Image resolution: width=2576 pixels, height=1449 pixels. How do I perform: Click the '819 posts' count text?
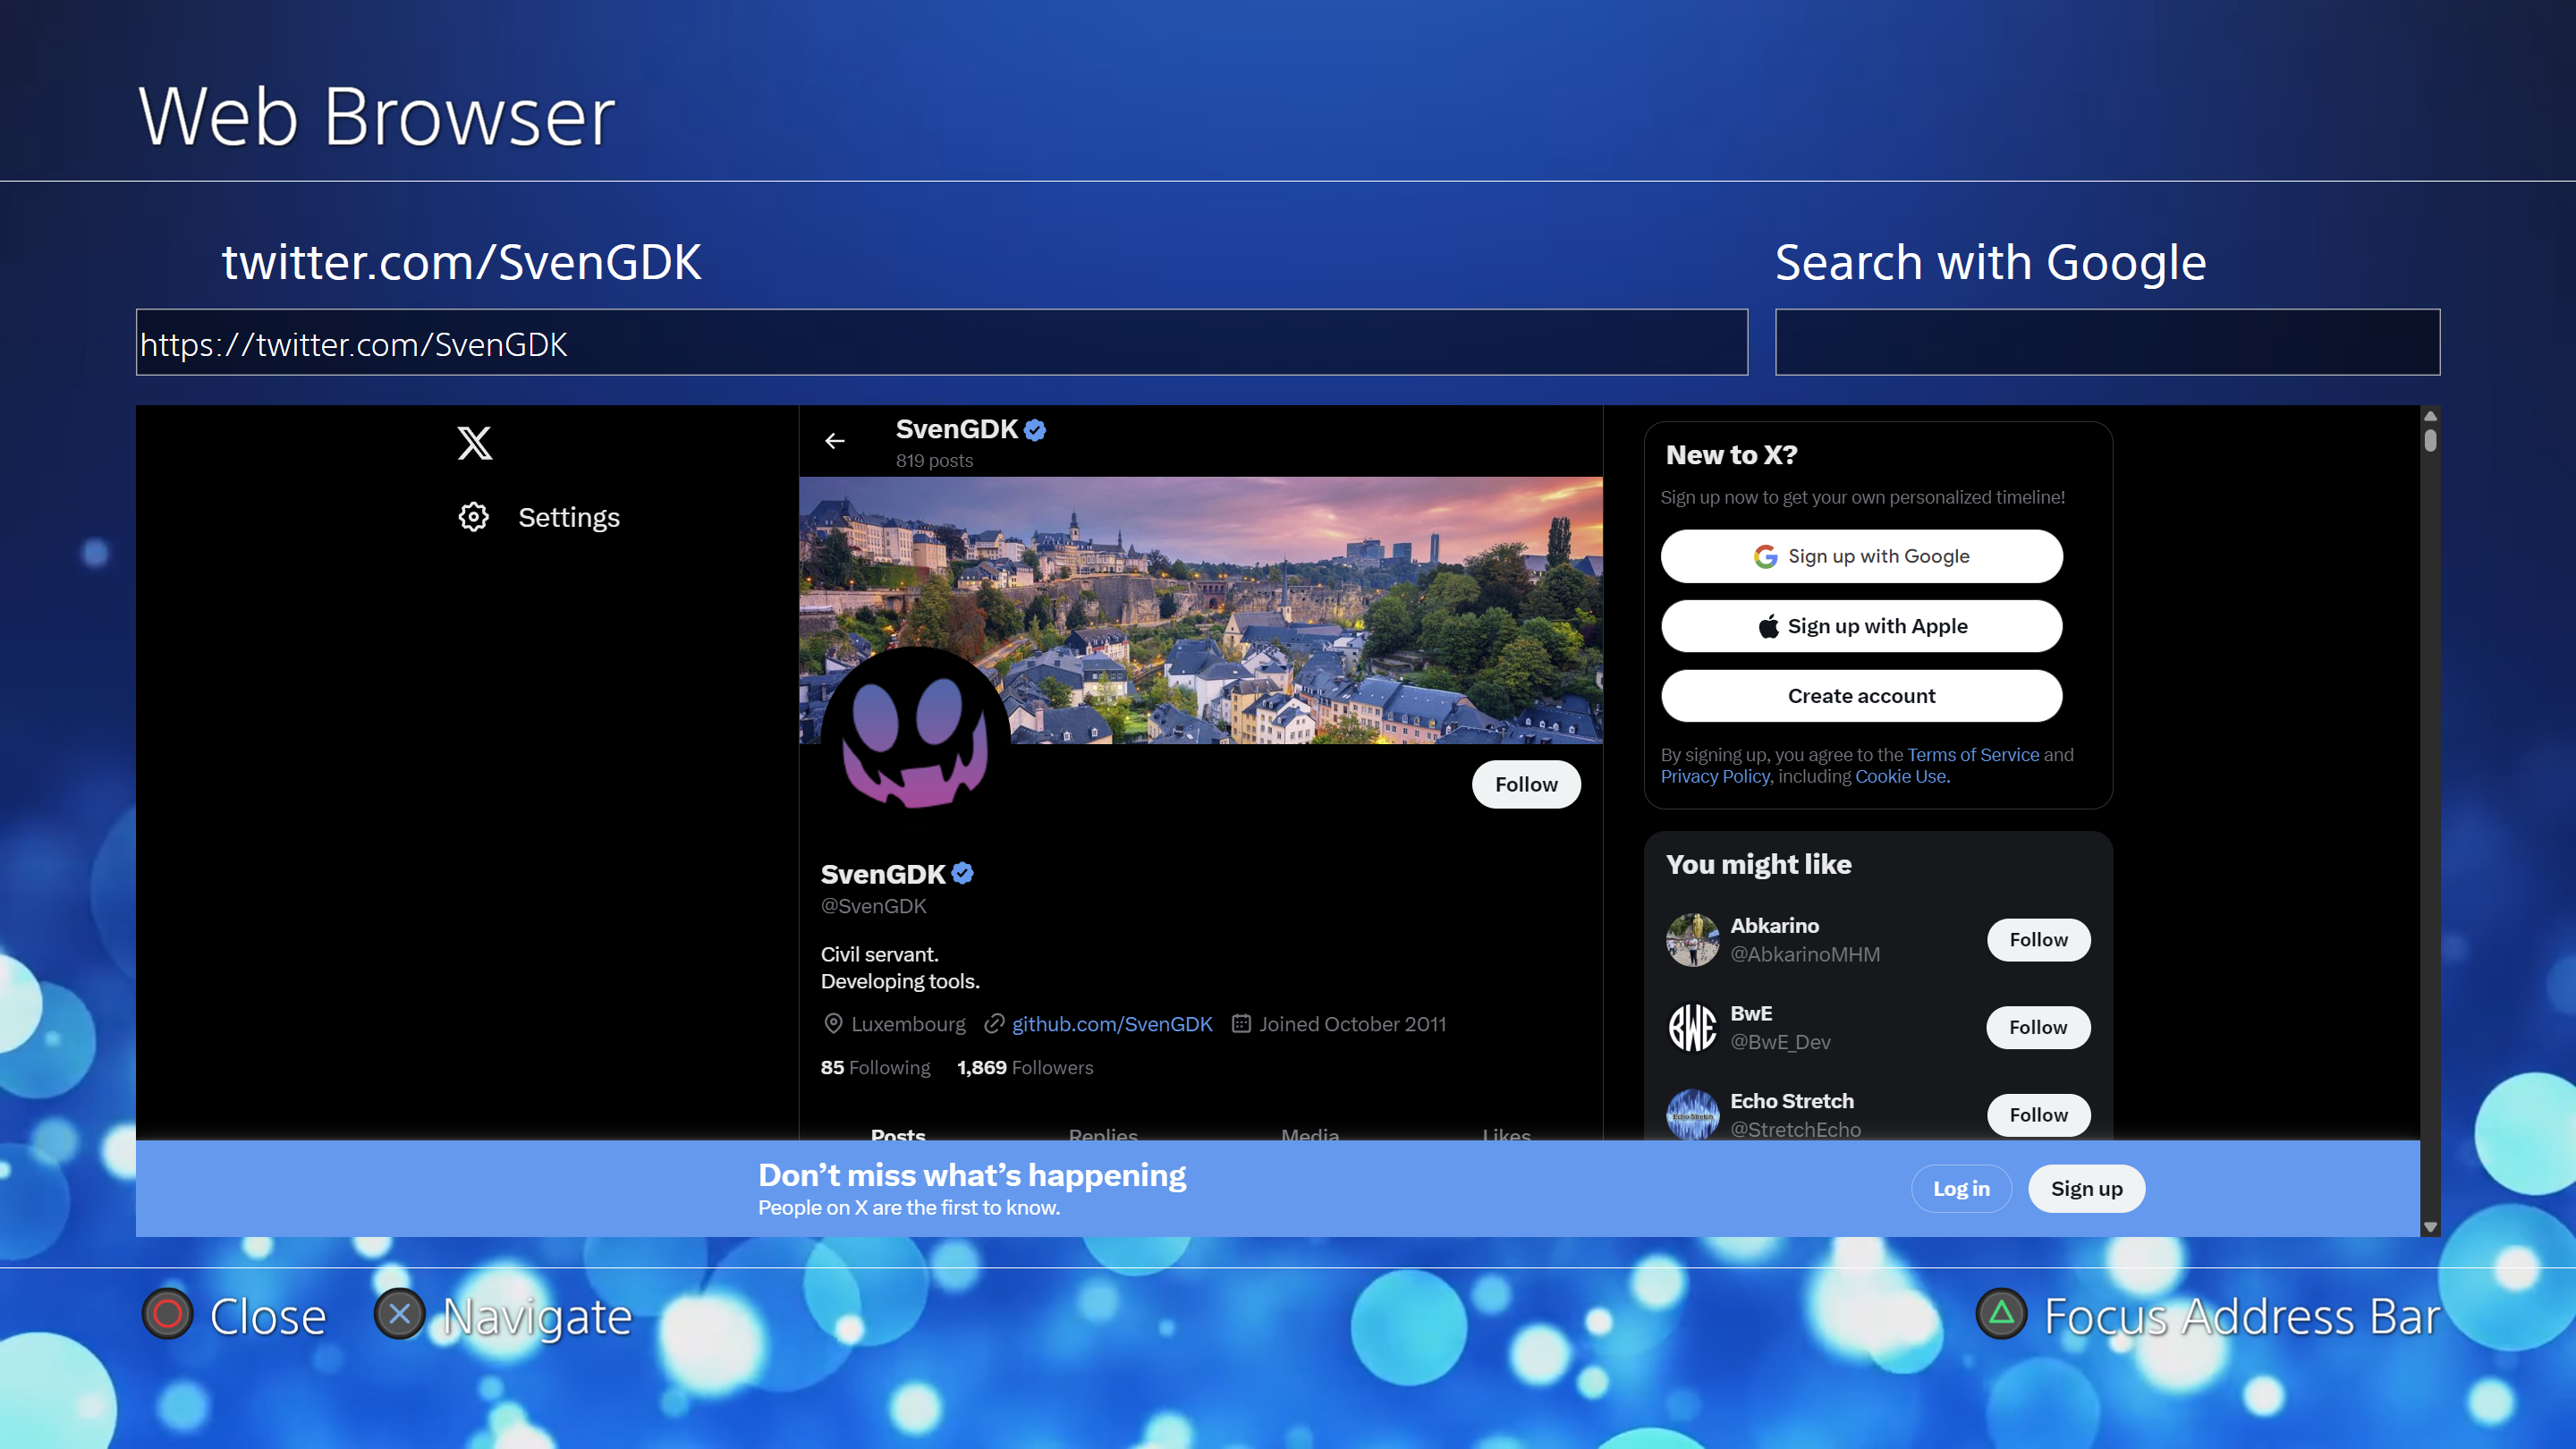click(x=934, y=461)
